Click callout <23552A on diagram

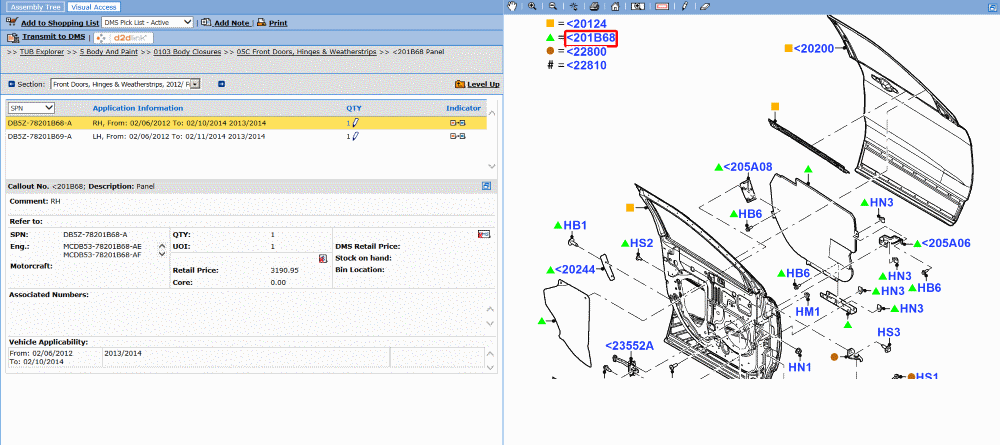click(x=629, y=346)
